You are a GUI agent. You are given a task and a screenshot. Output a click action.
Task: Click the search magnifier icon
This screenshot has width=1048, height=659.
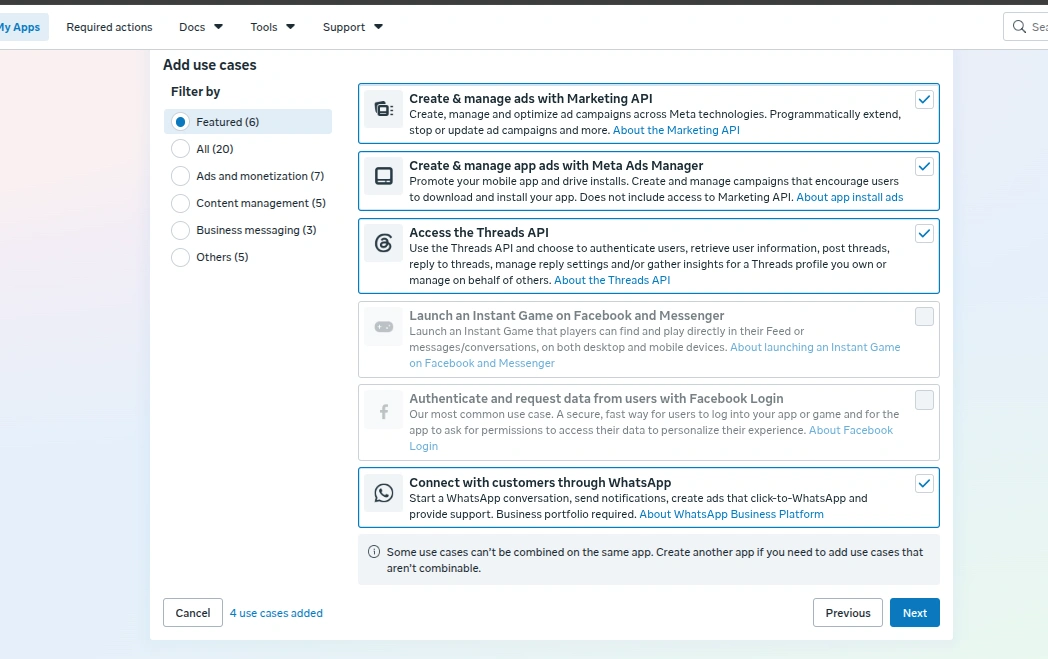(x=1019, y=27)
